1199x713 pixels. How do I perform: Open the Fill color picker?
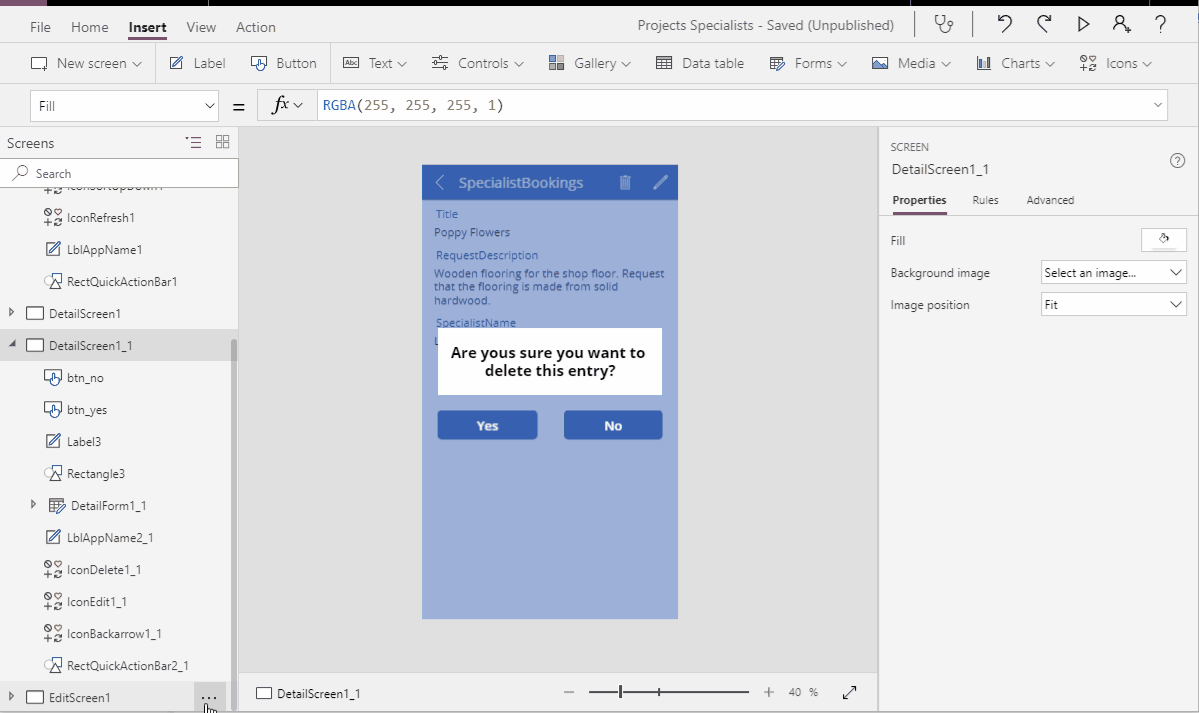pos(1163,239)
